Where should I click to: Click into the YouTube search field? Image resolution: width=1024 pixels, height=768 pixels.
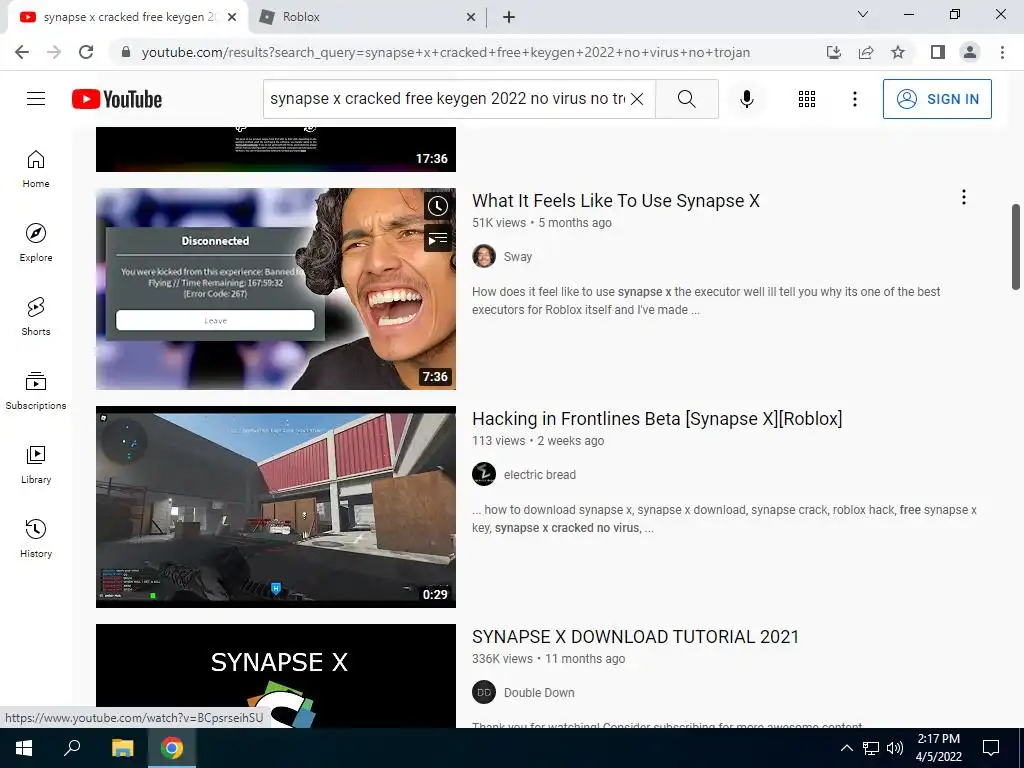click(447, 99)
